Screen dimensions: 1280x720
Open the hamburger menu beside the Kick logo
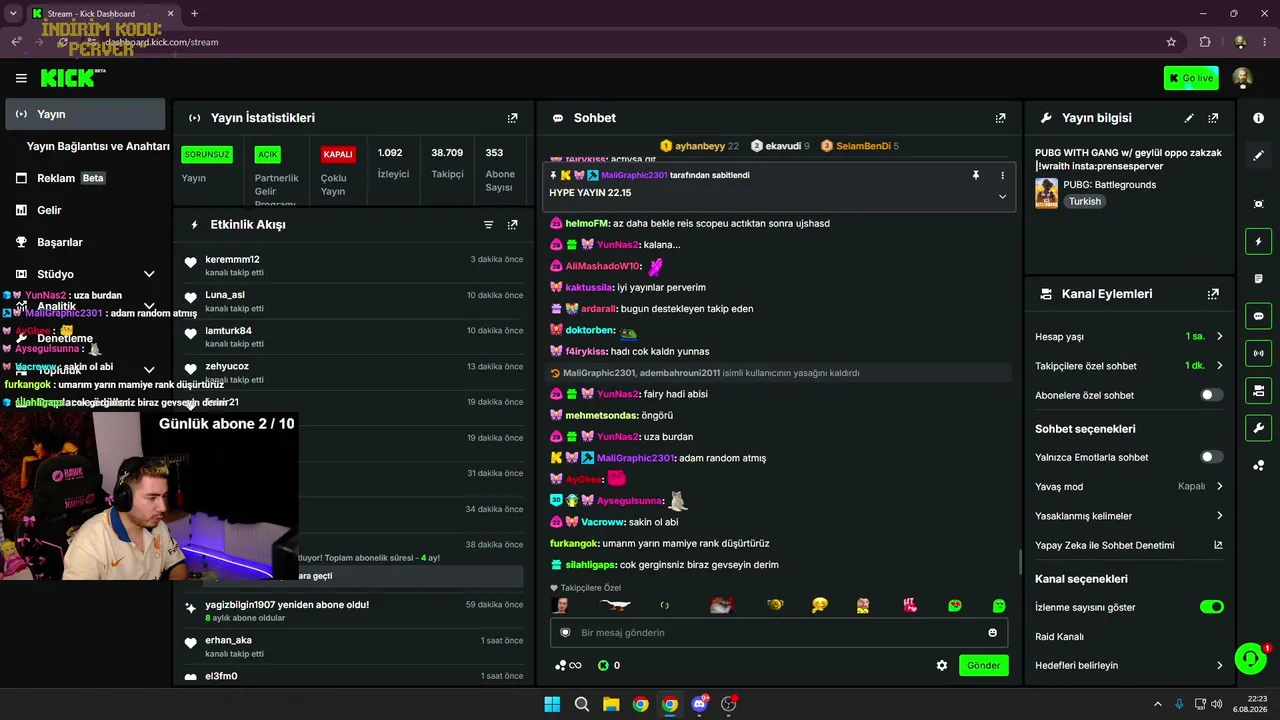[21, 78]
